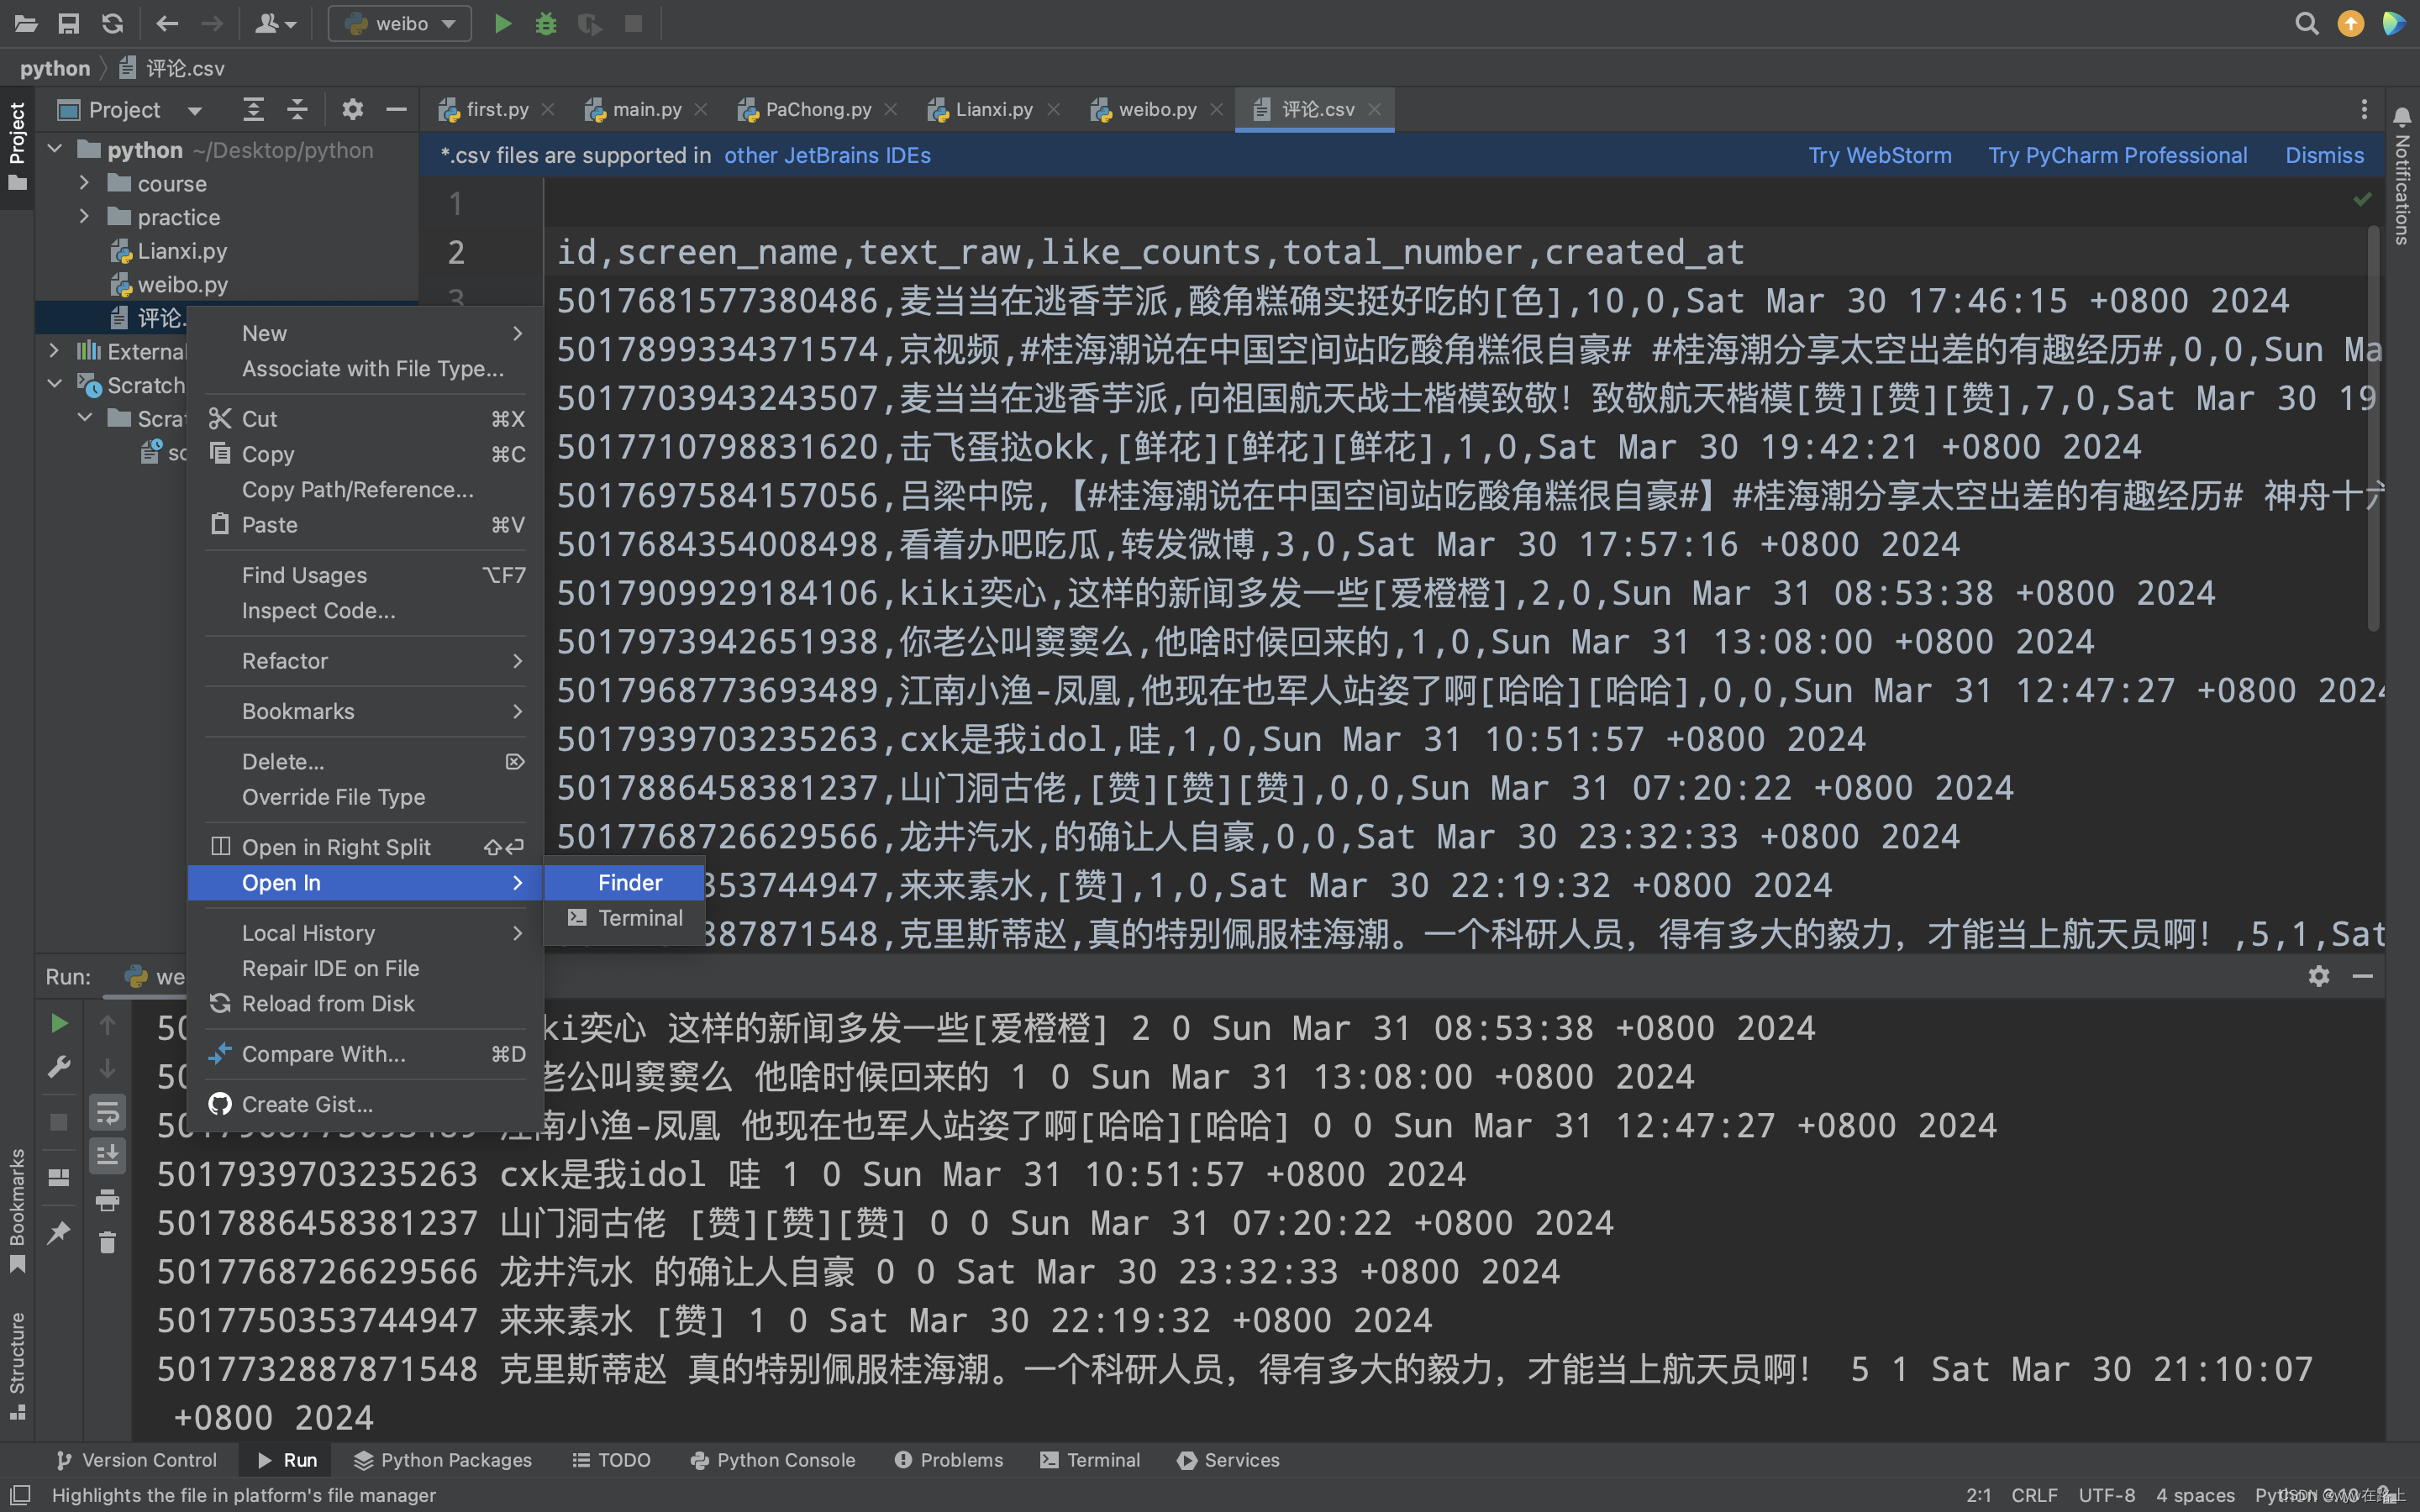The width and height of the screenshot is (2420, 1512).
Task: Open Problems tool window
Action: [948, 1460]
